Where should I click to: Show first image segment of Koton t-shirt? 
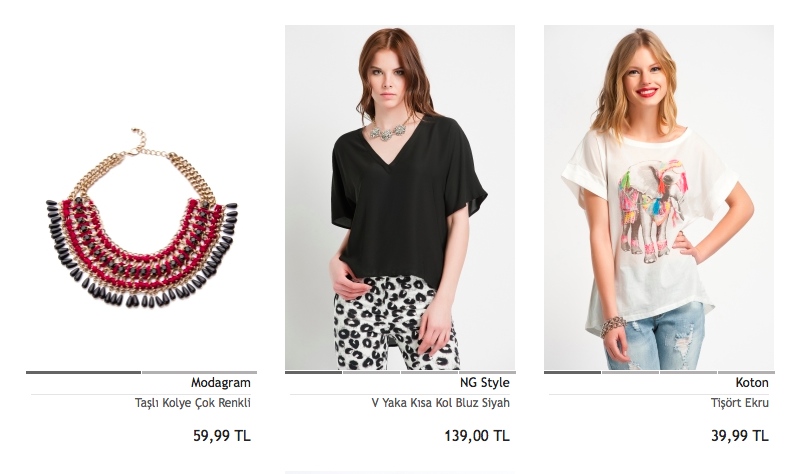tap(572, 372)
